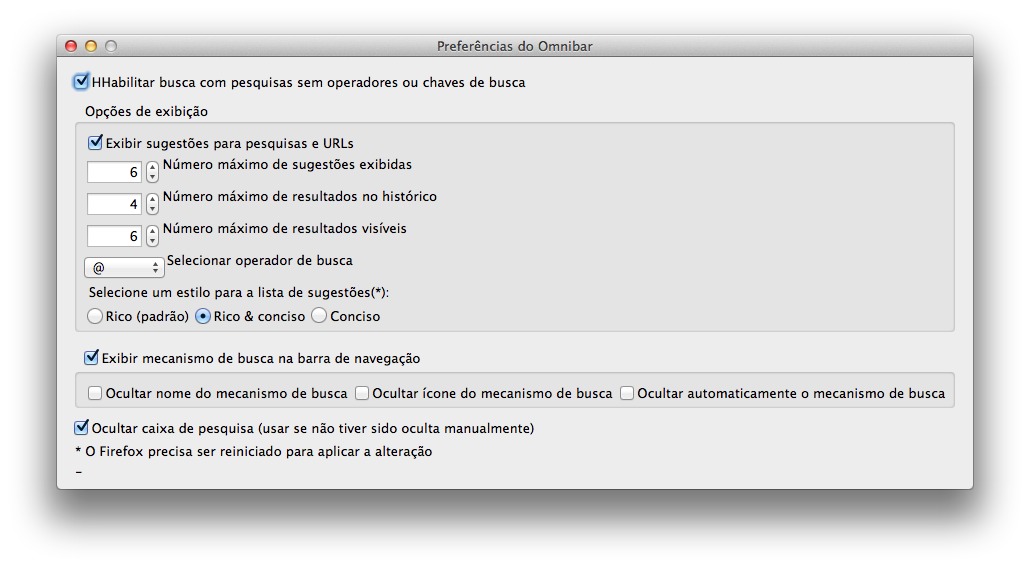
Task: Click stepper for 'Número máximo de sugestões exibidas'
Action: point(152,172)
